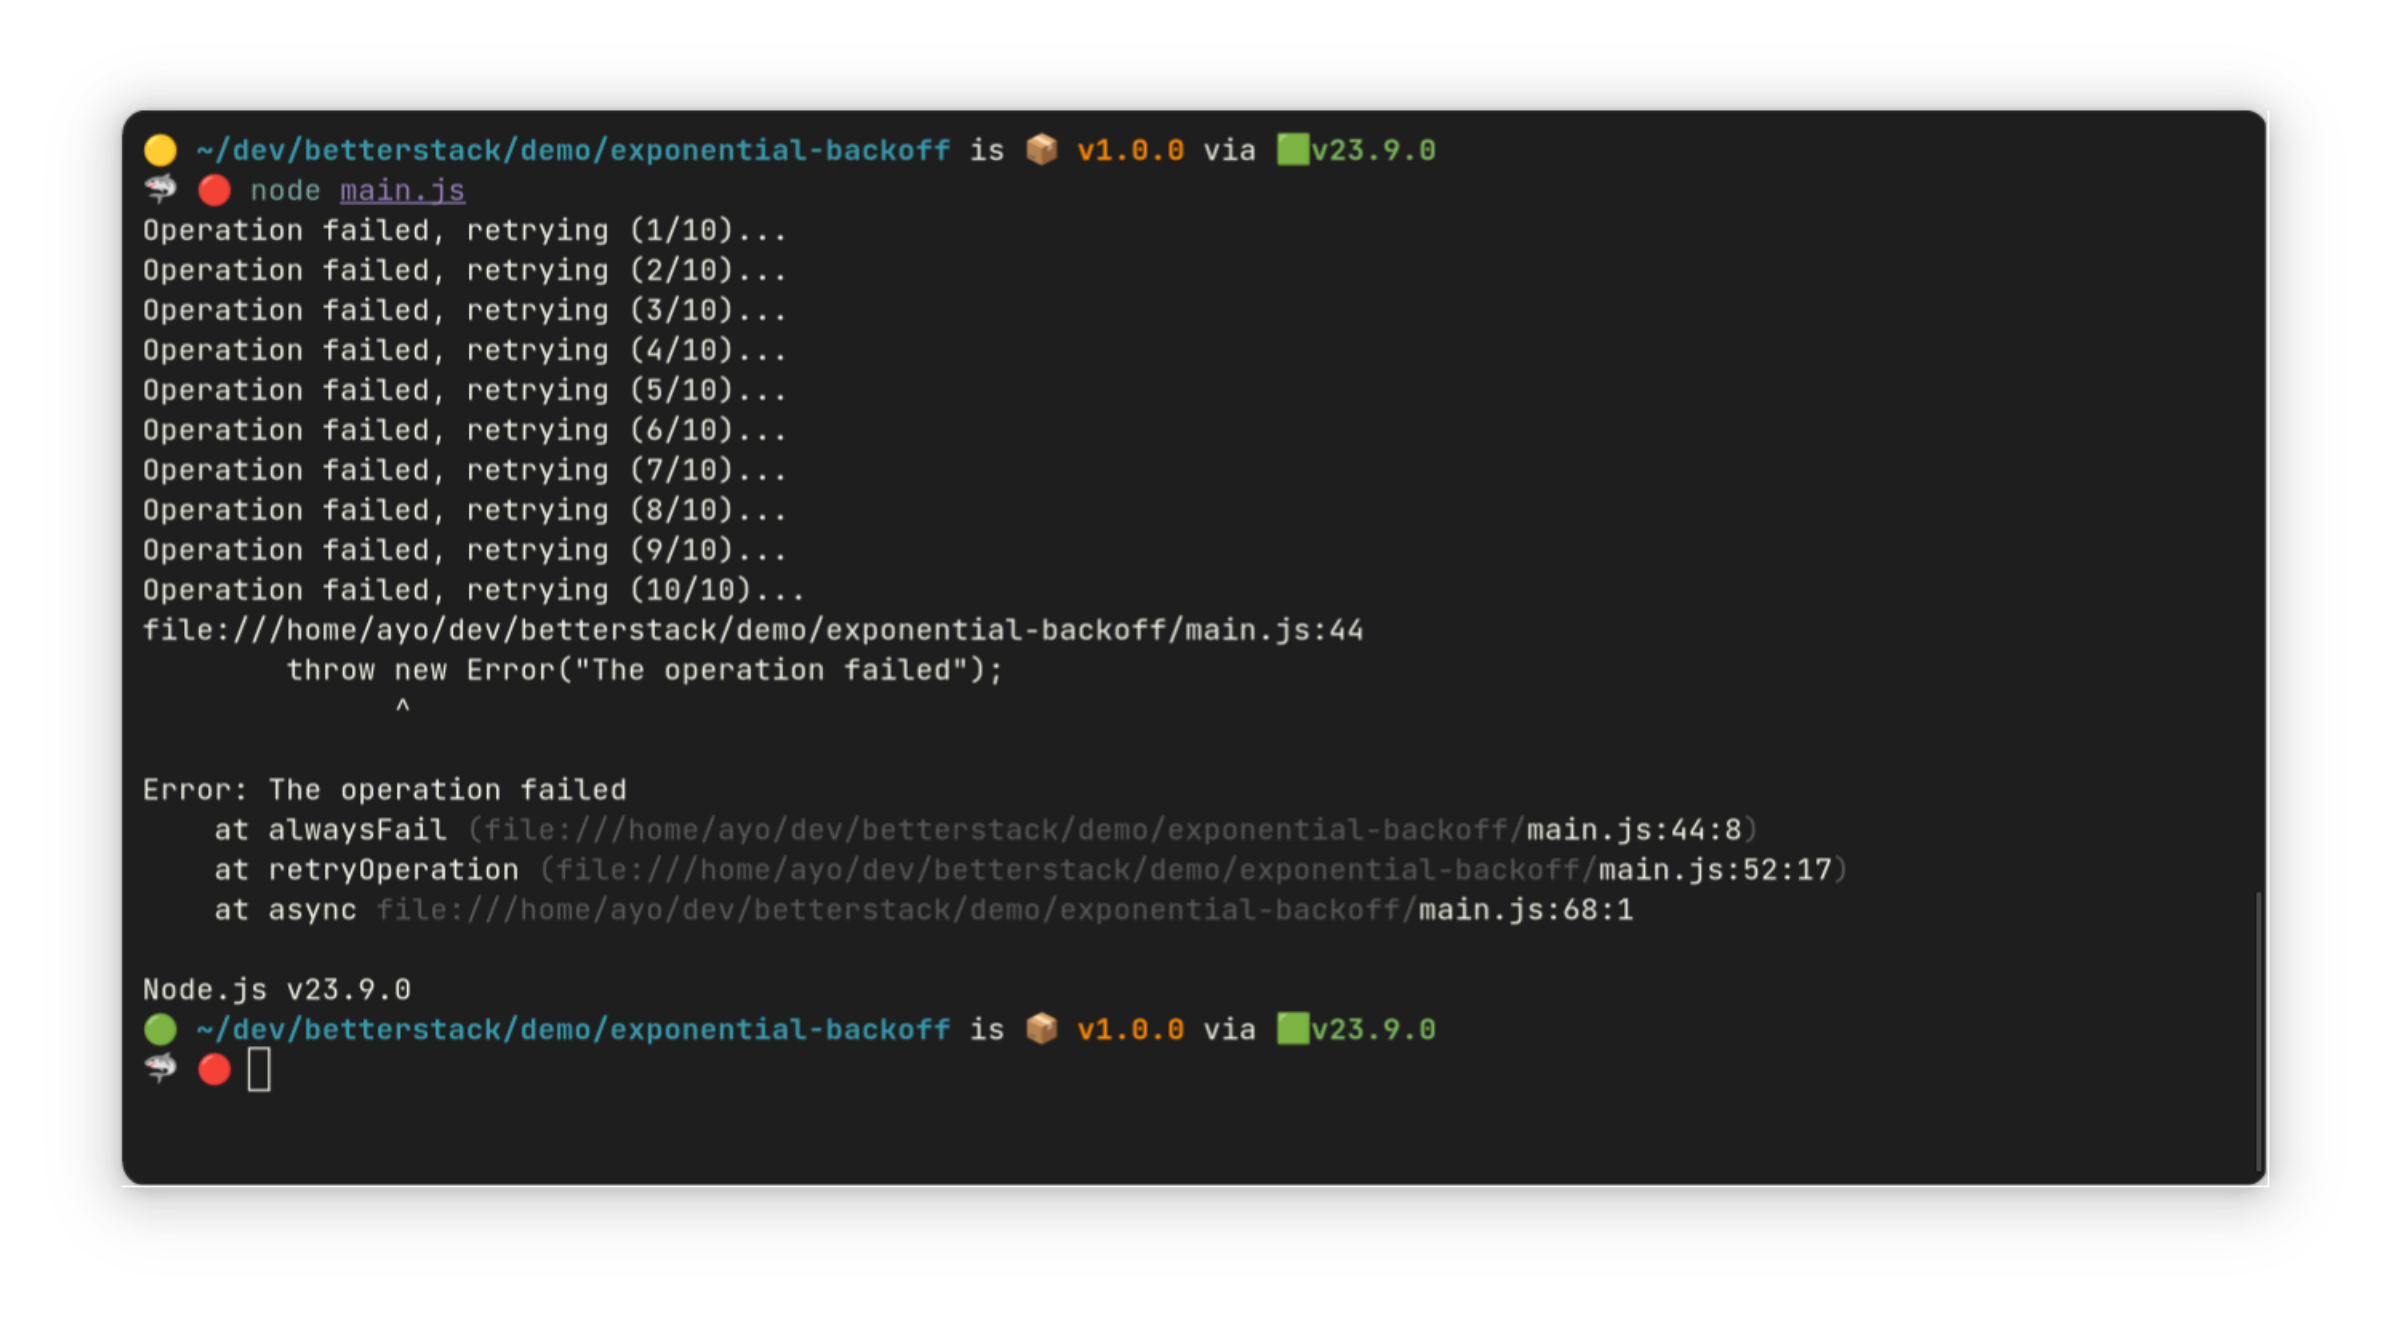This screenshot has width=2390, height=1320.
Task: Click the yellow status circle in the top prompt
Action: tap(160, 150)
